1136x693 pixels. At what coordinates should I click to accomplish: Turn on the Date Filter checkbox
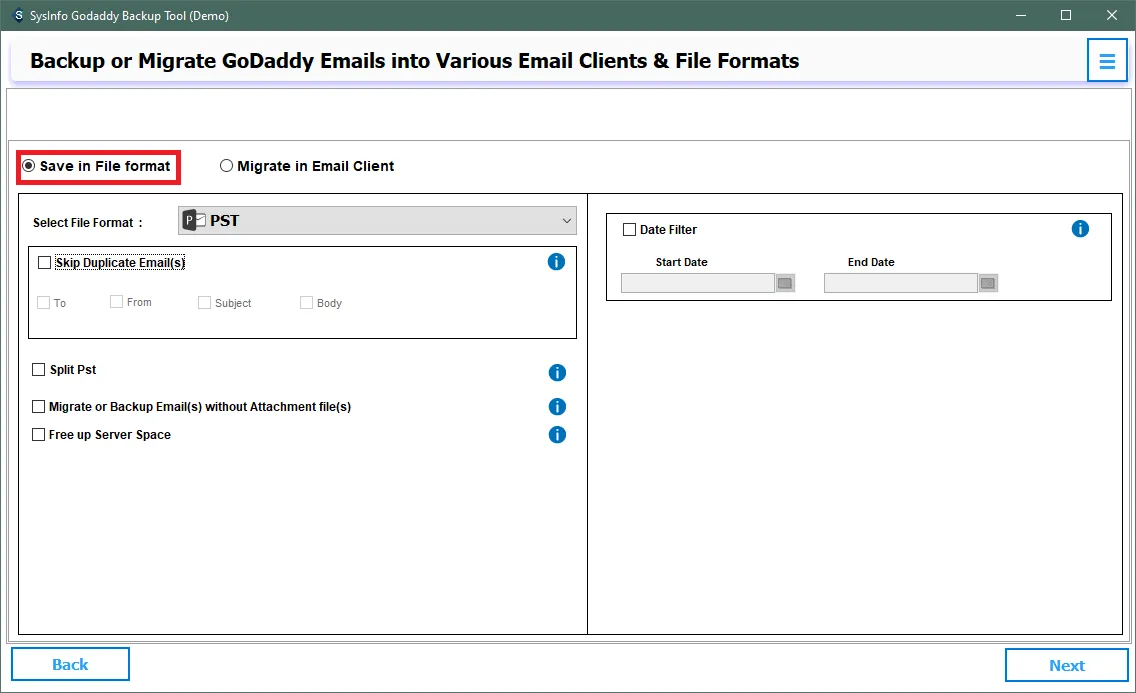click(629, 230)
